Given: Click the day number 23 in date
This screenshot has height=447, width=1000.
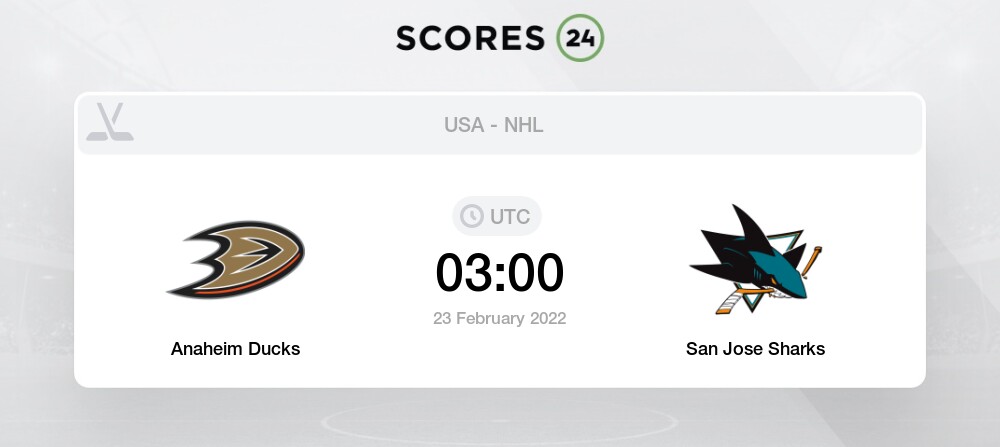Looking at the screenshot, I should coord(442,319).
